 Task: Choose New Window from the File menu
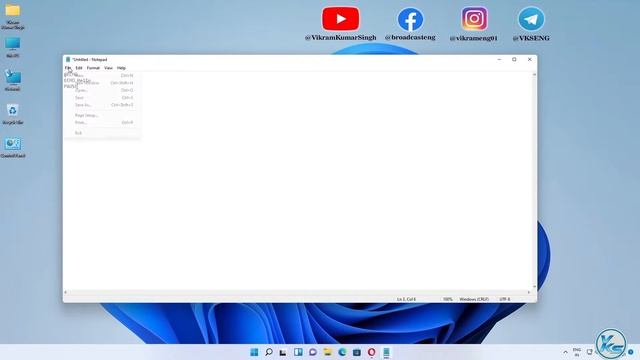click(103, 83)
